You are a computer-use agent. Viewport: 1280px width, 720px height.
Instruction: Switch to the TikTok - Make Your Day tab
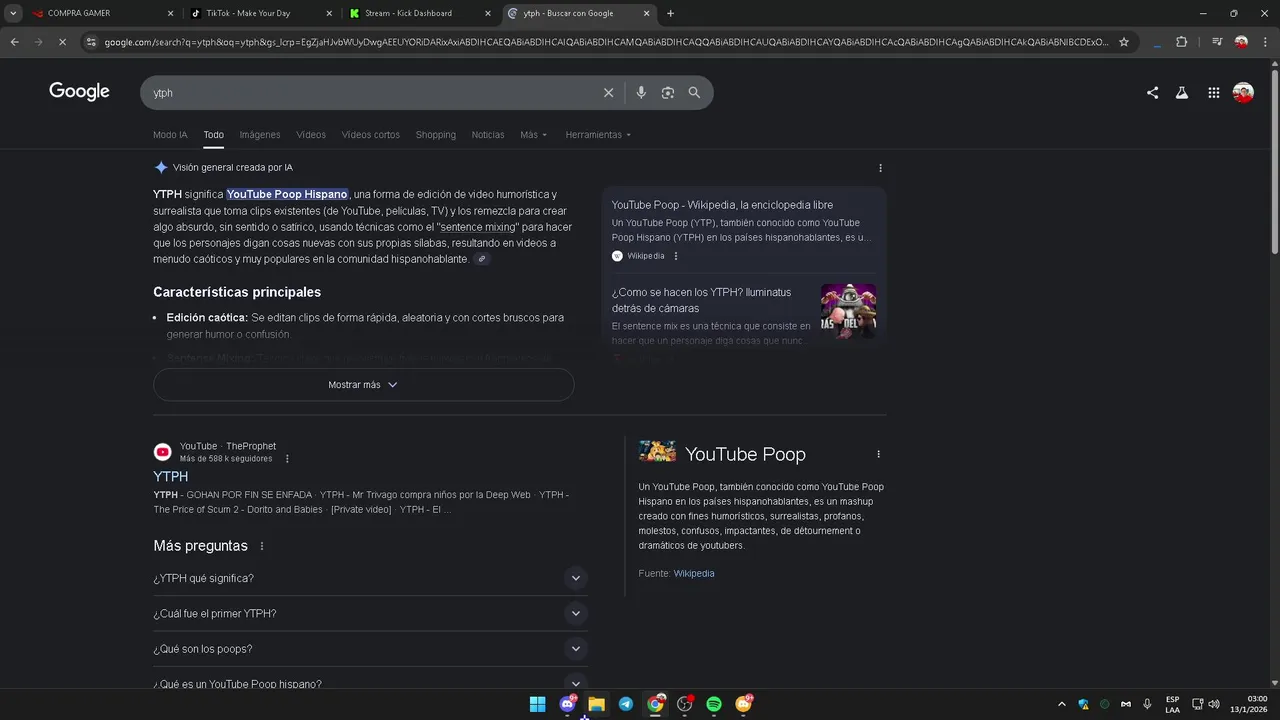click(x=260, y=13)
